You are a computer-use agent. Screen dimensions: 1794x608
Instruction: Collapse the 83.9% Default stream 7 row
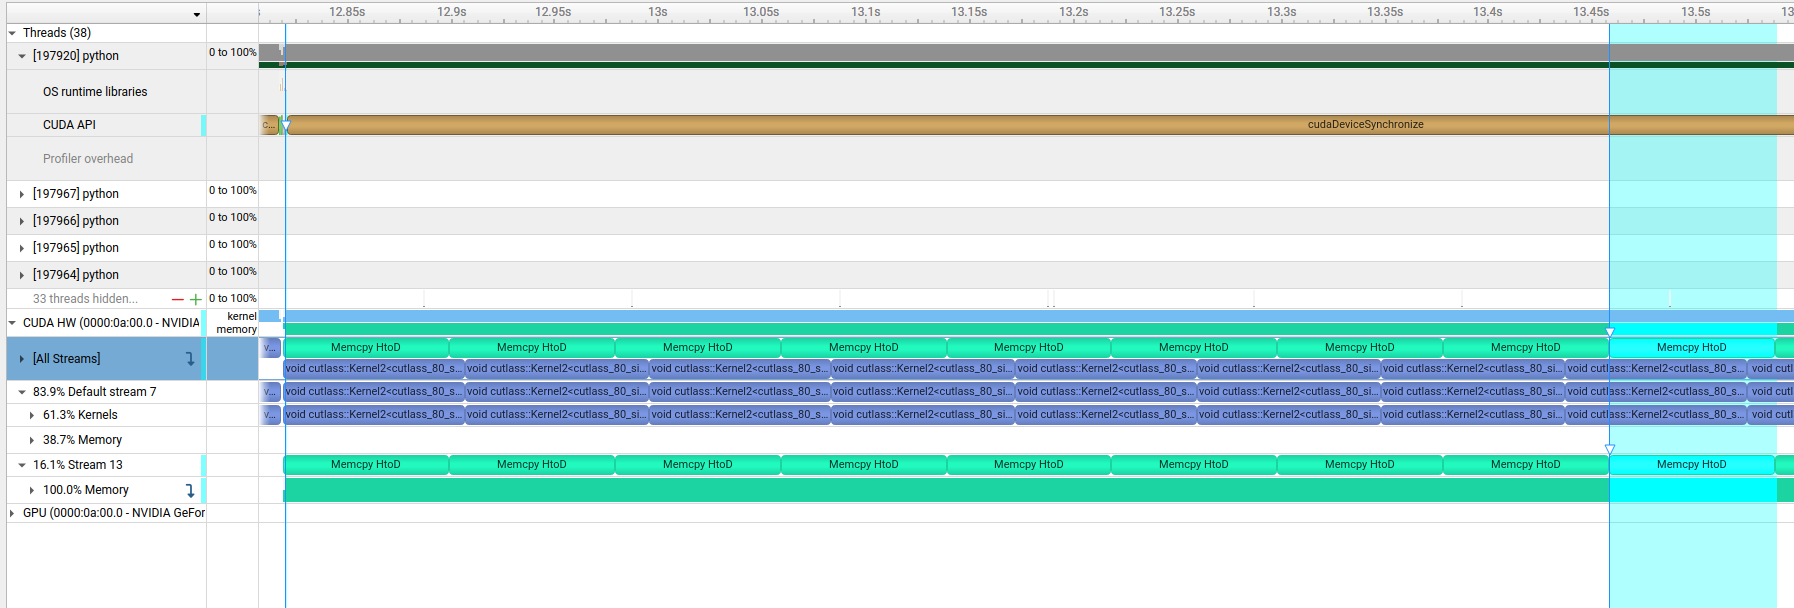[22, 392]
